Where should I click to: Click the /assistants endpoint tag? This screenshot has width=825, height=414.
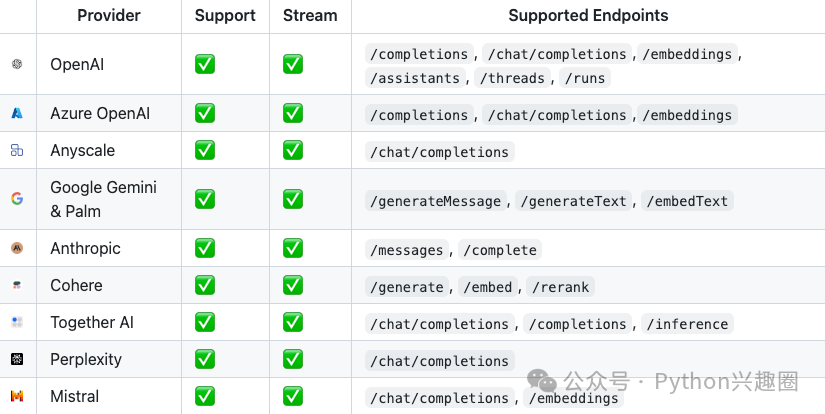point(415,78)
